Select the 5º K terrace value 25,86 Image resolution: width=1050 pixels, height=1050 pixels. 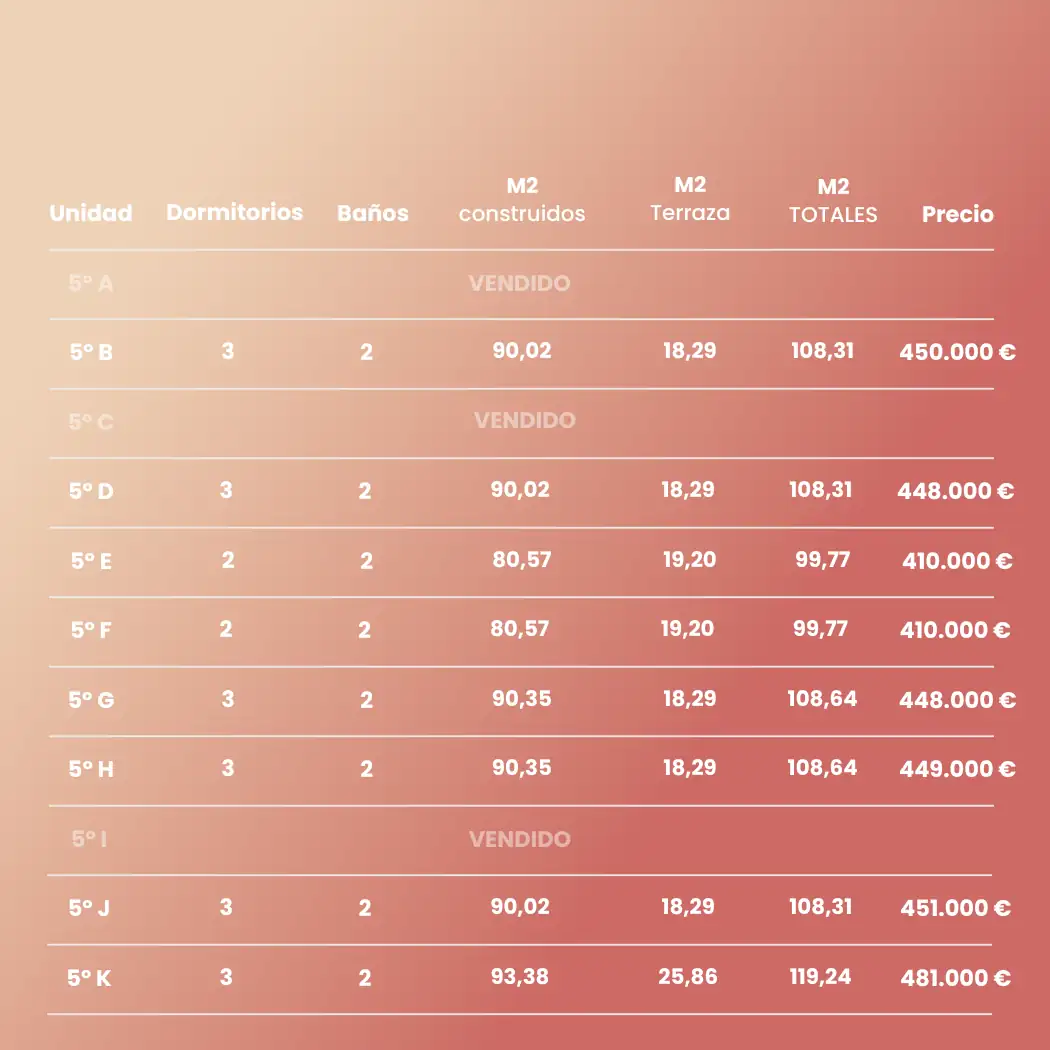click(x=688, y=976)
